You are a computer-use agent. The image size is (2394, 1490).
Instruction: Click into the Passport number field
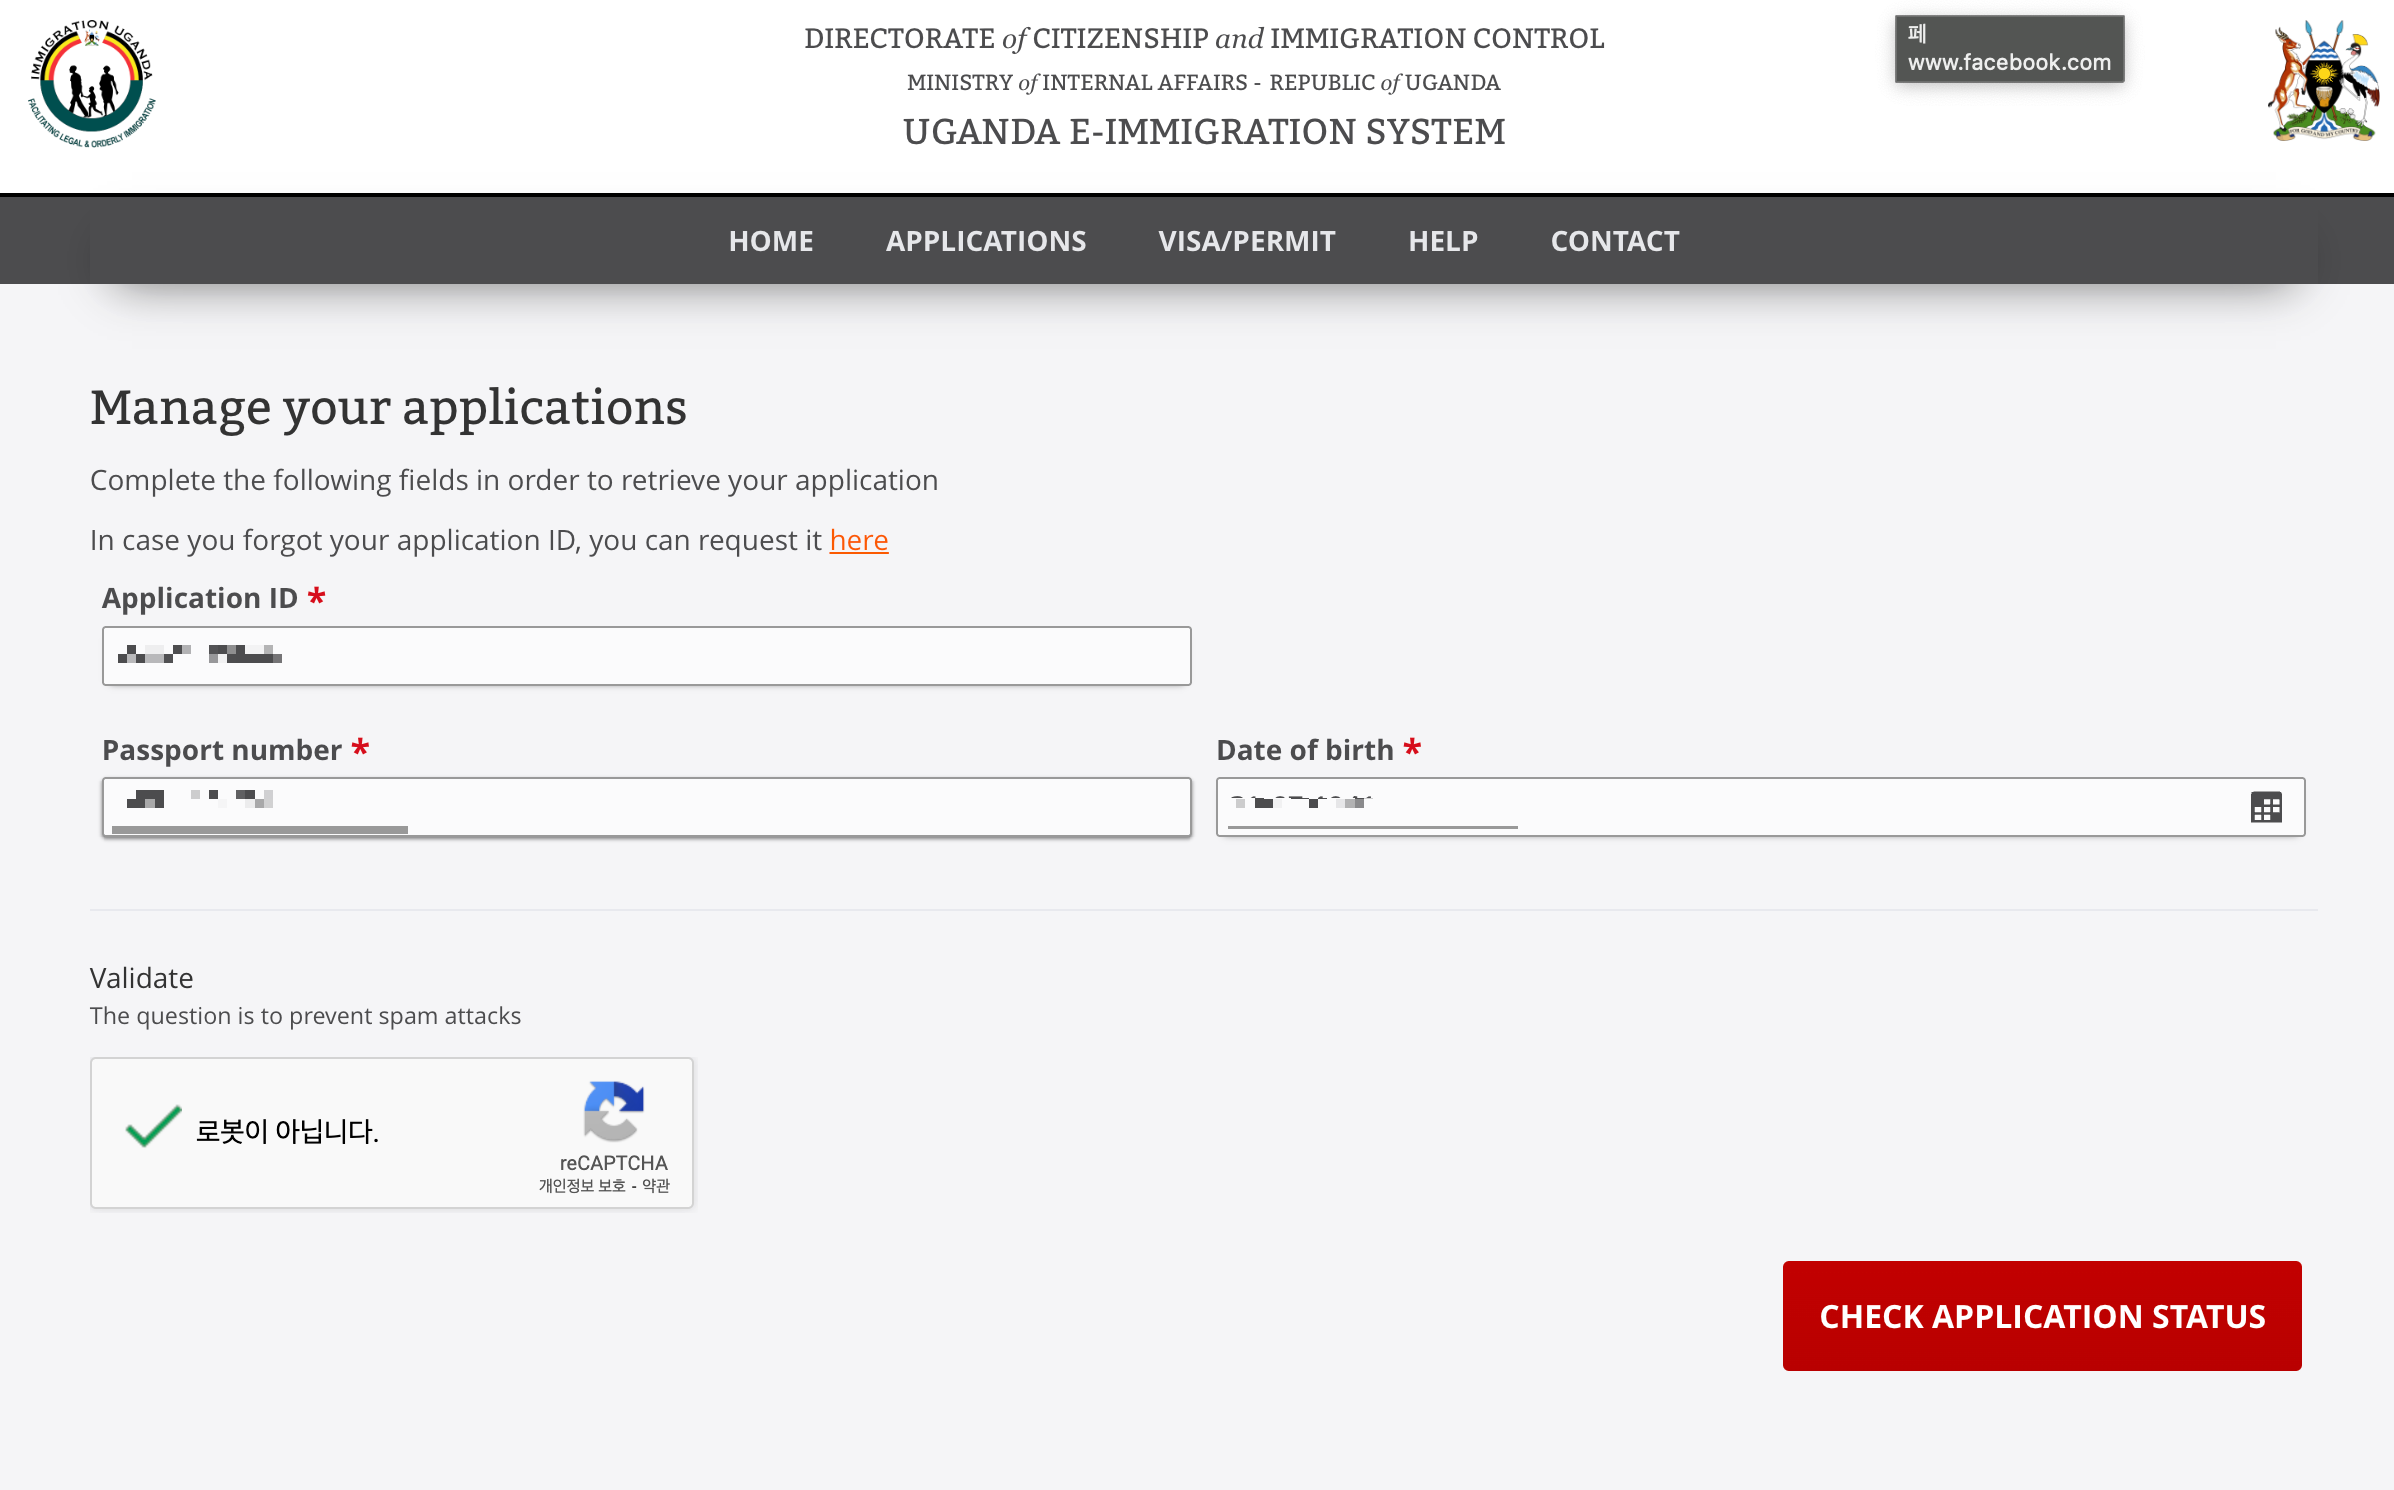pyautogui.click(x=646, y=807)
